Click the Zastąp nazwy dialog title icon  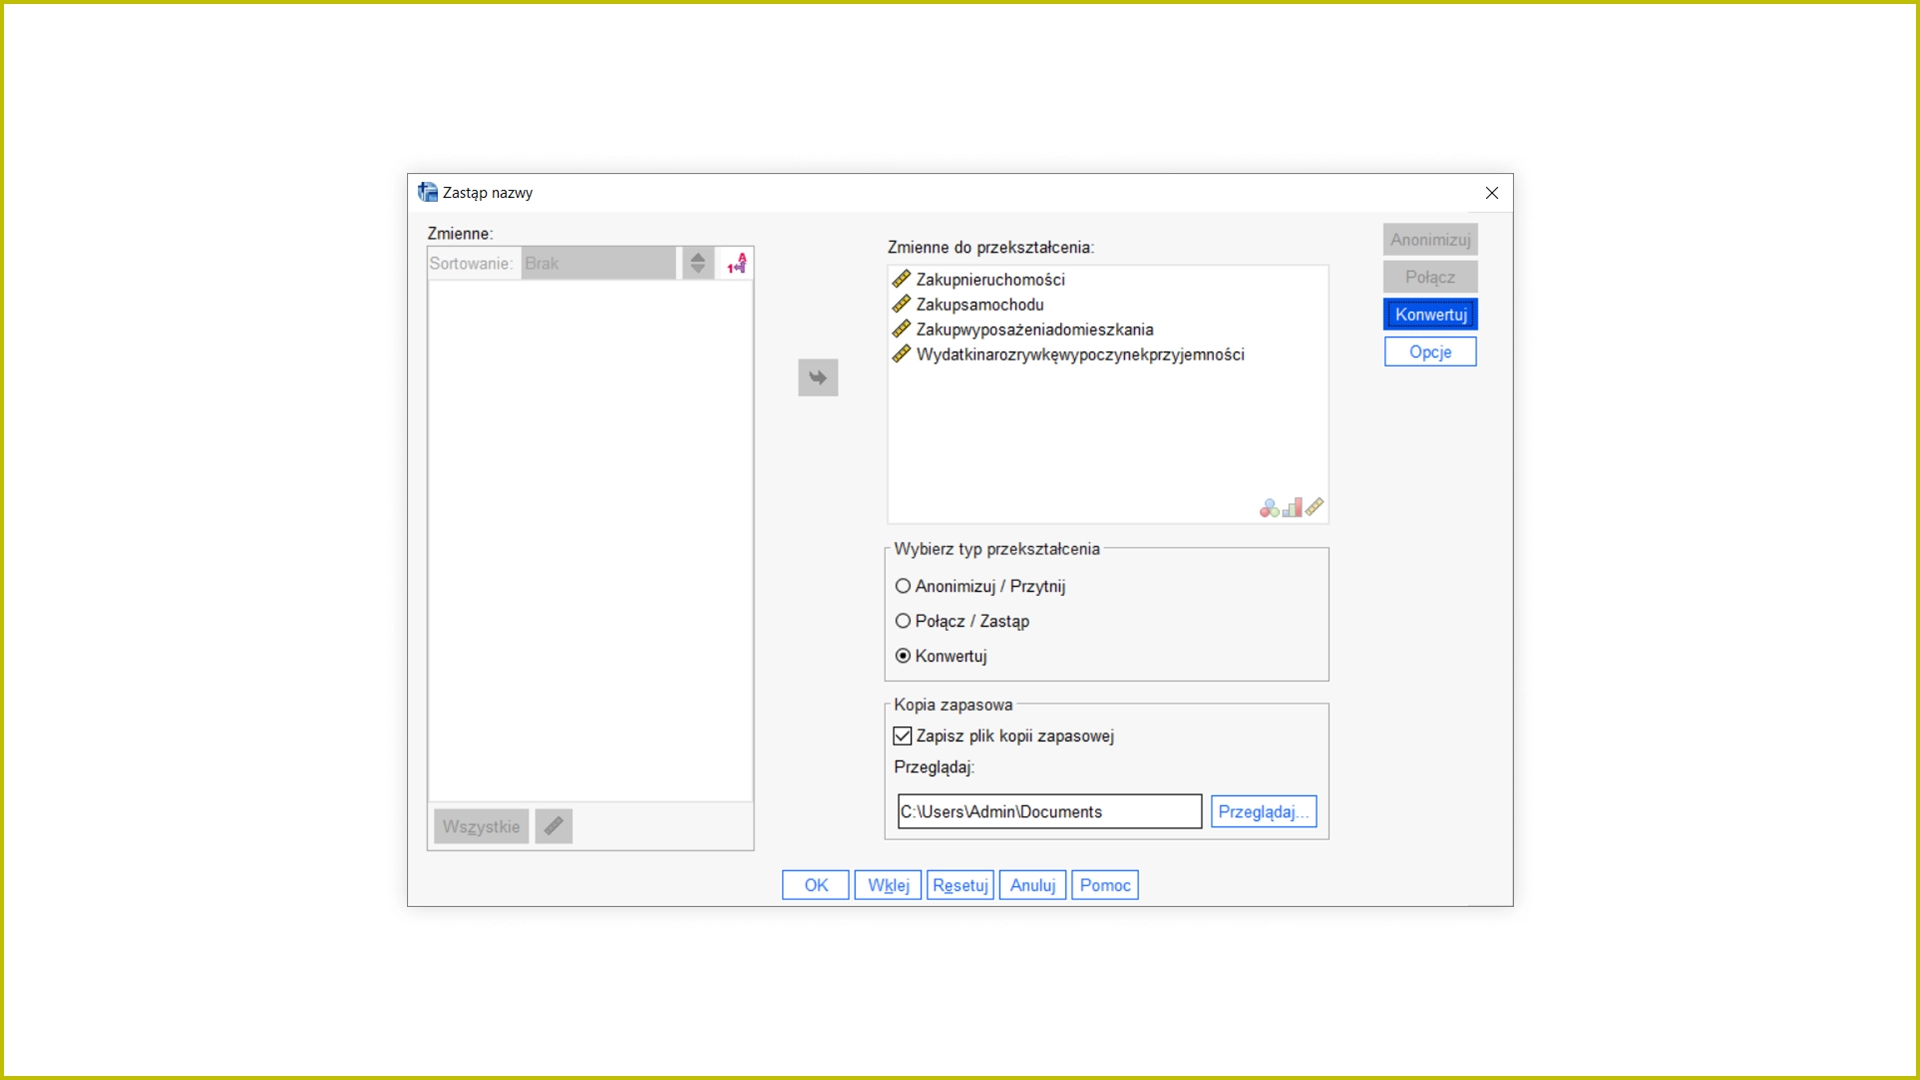(428, 192)
